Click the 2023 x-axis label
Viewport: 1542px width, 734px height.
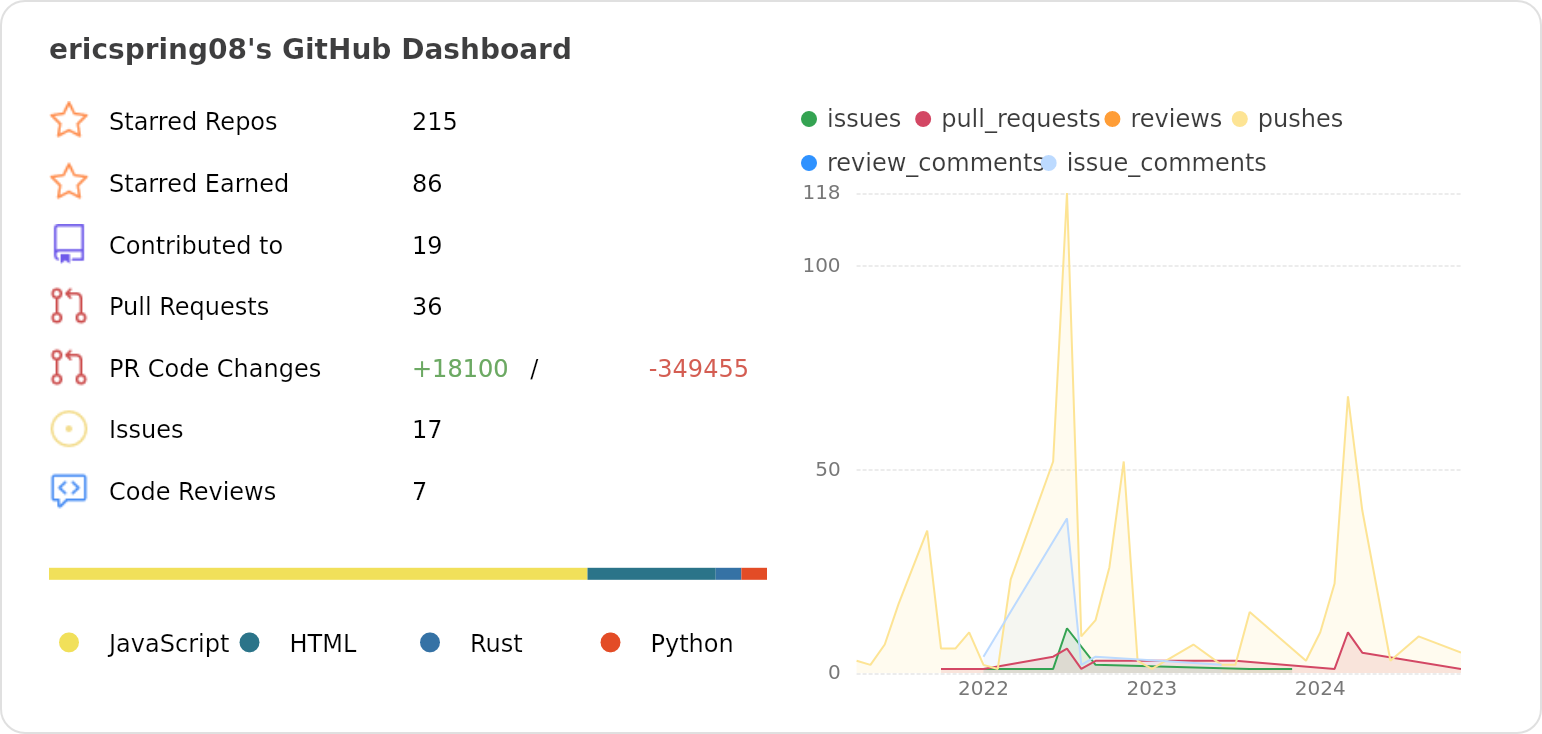(1152, 688)
